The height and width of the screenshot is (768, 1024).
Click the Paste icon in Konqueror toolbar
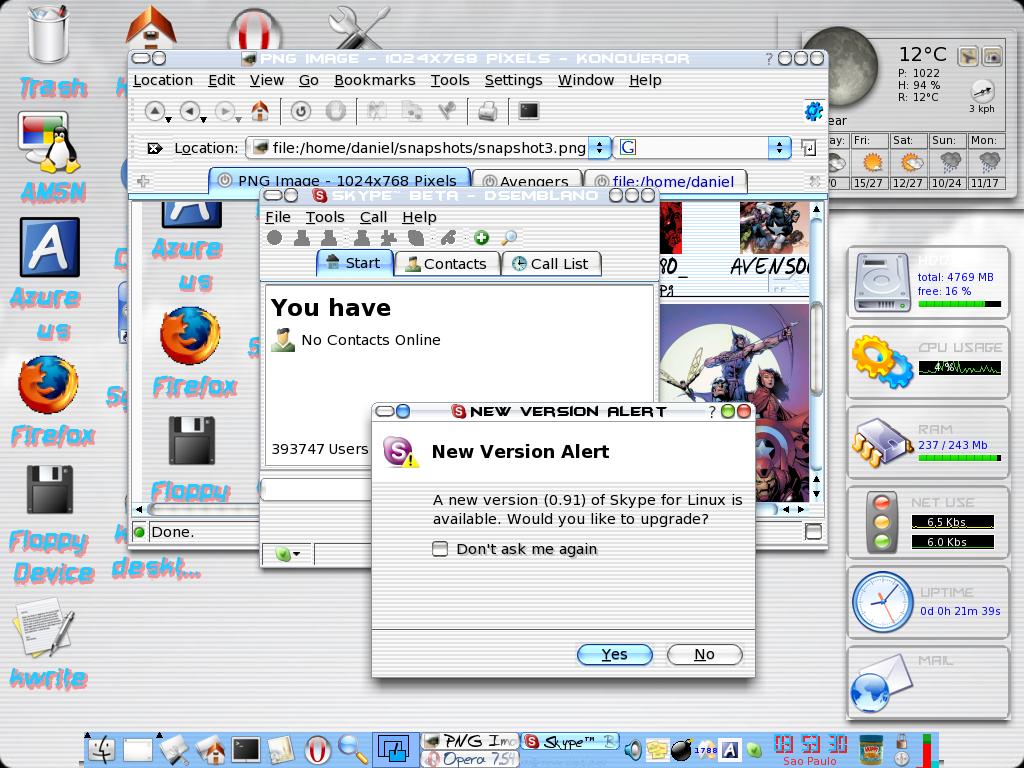(447, 112)
